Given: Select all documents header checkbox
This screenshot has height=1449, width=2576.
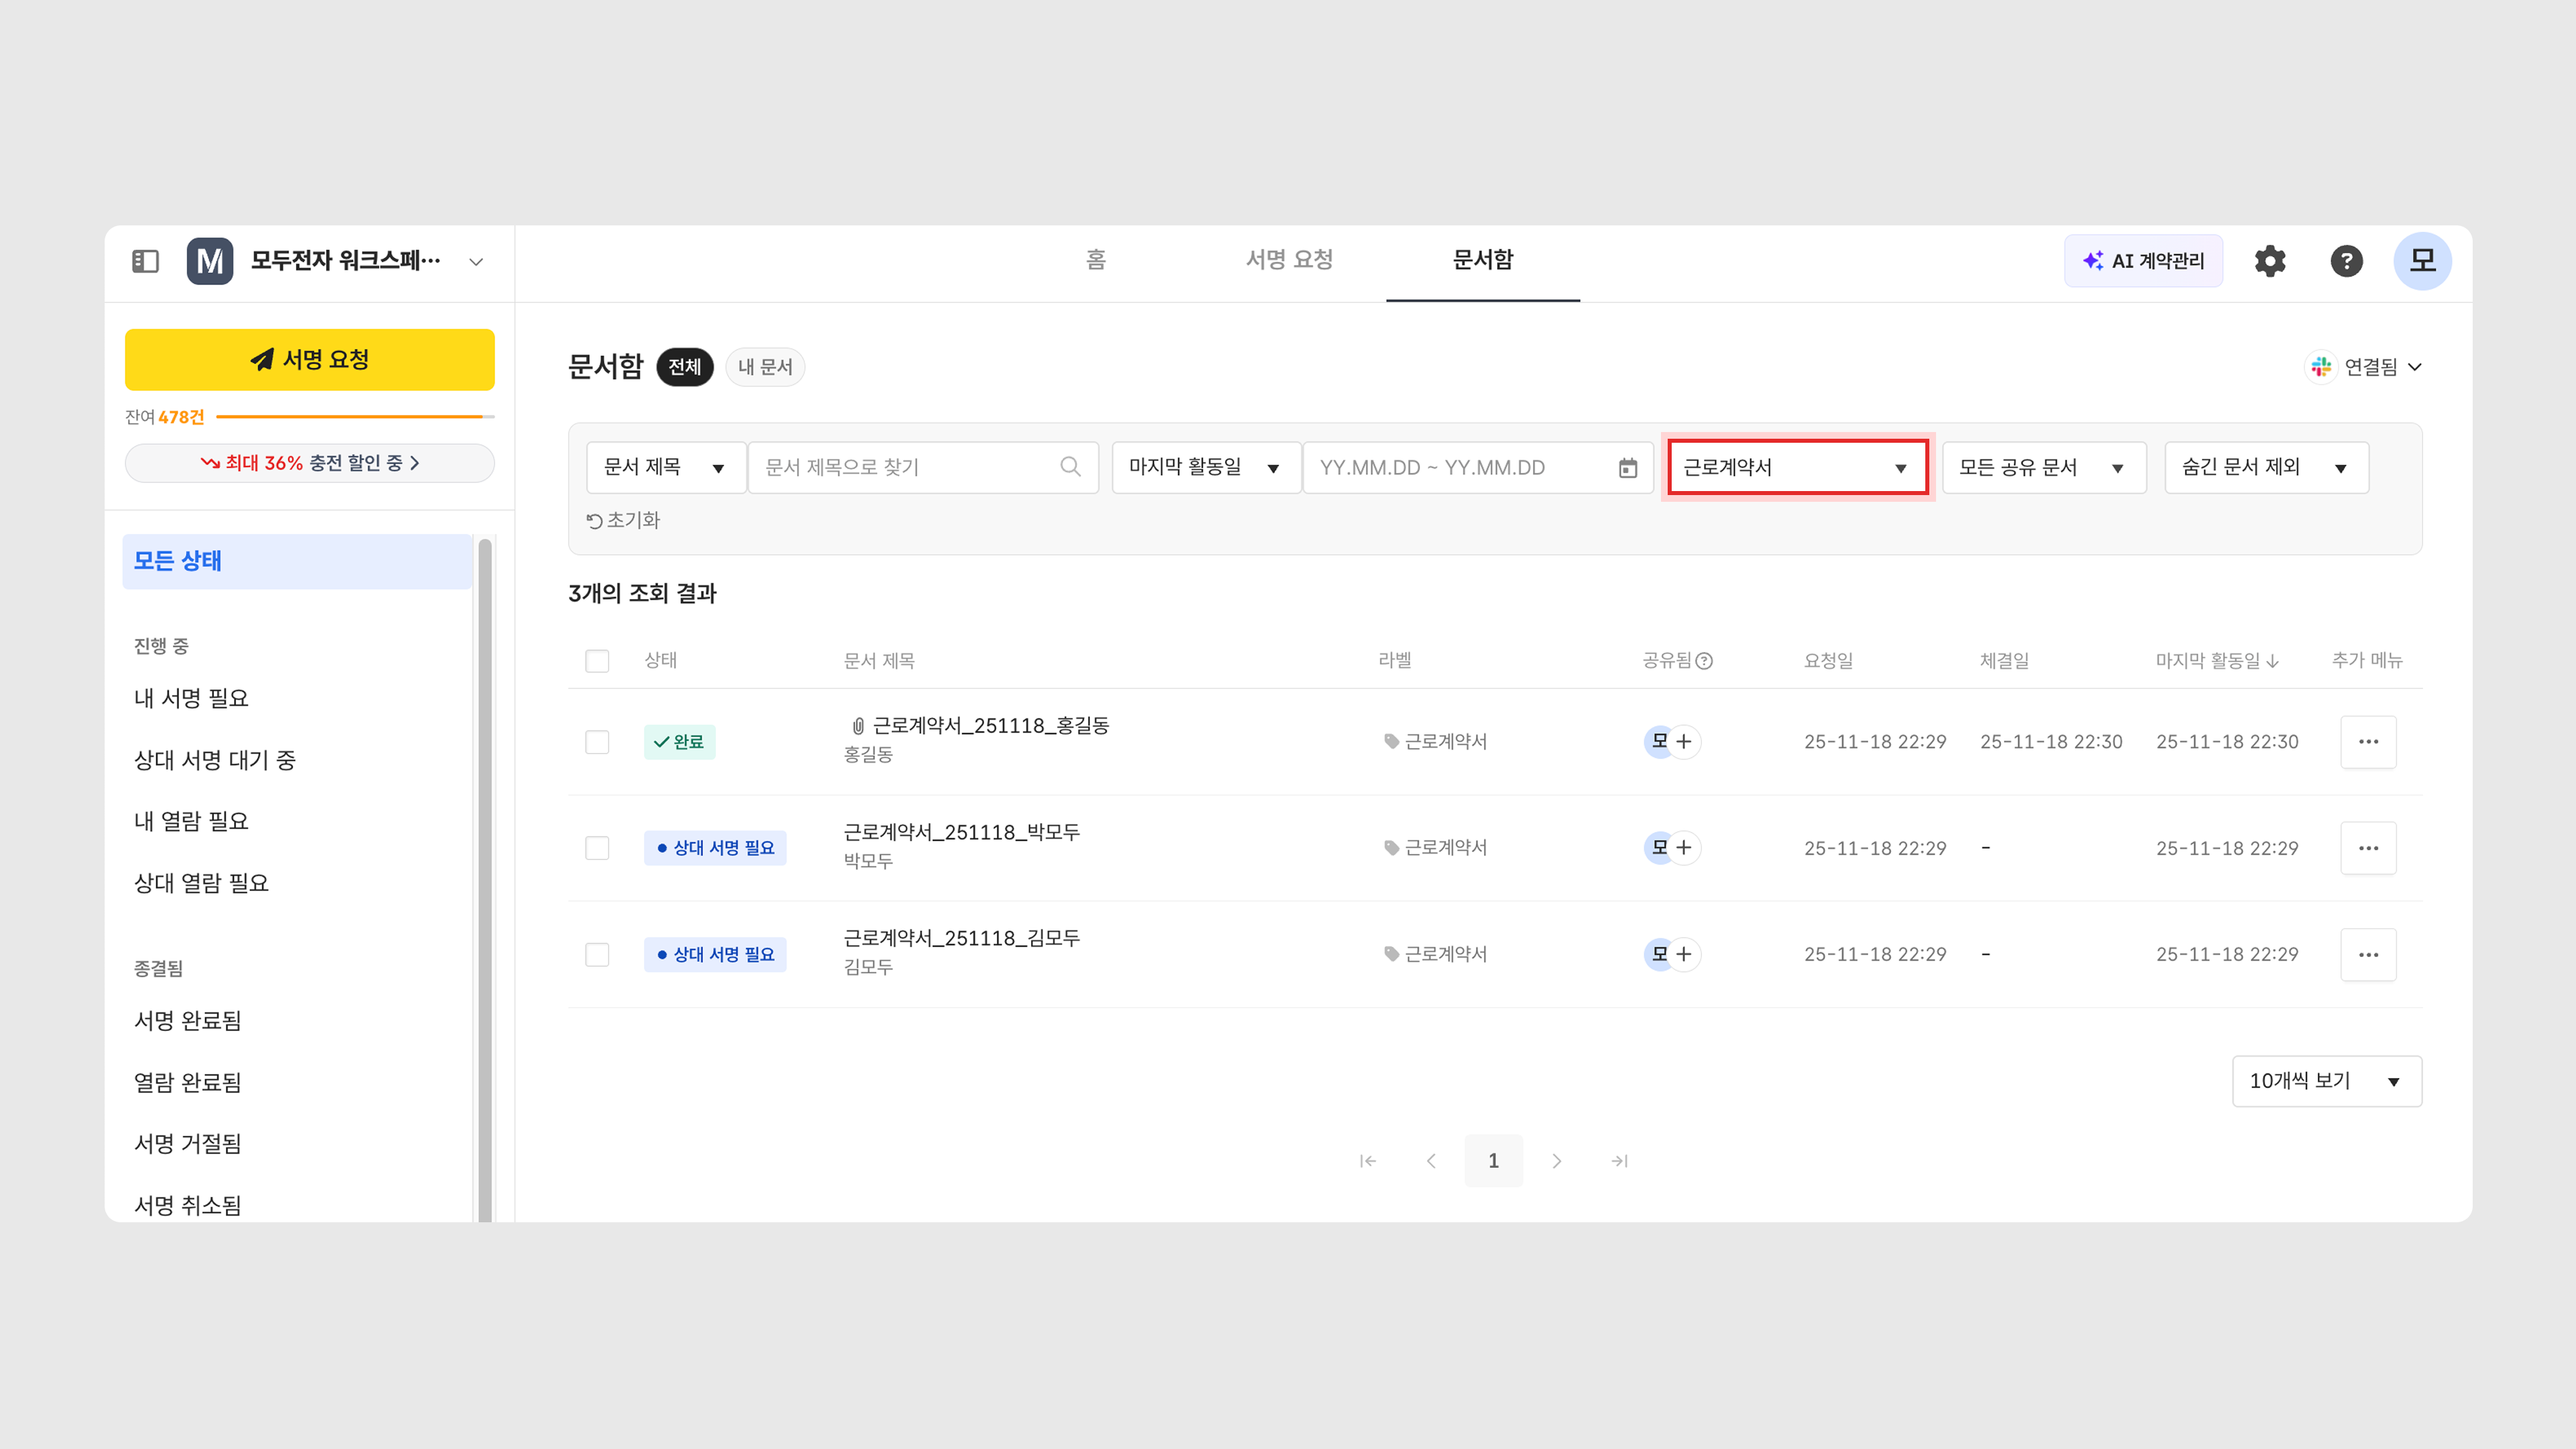Looking at the screenshot, I should tap(597, 661).
